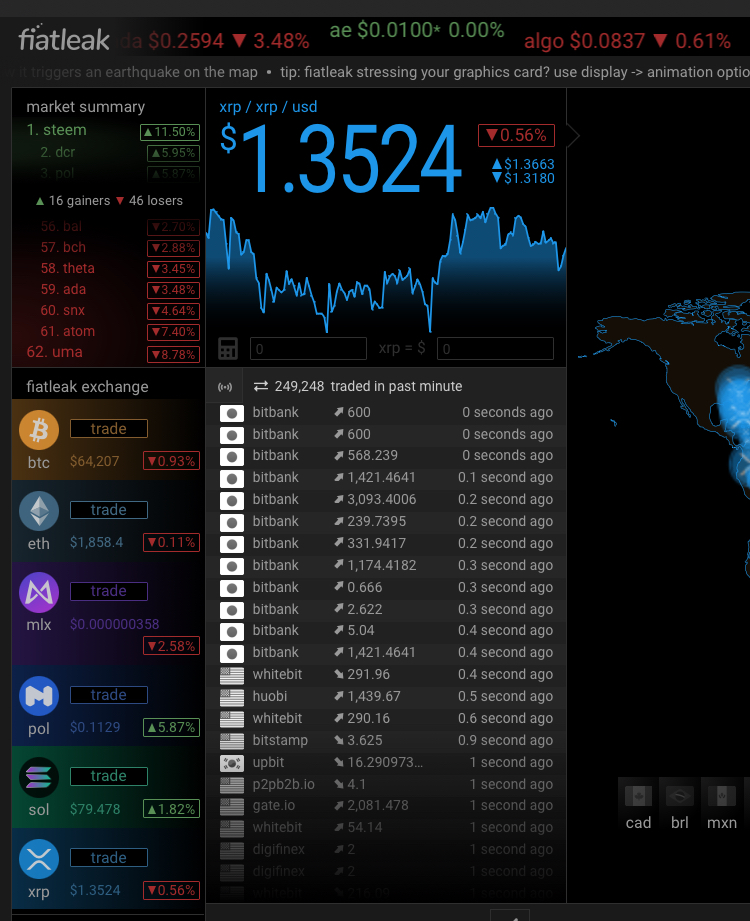
Task: Click the xrp / xrp / usd pair label
Action: point(268,107)
